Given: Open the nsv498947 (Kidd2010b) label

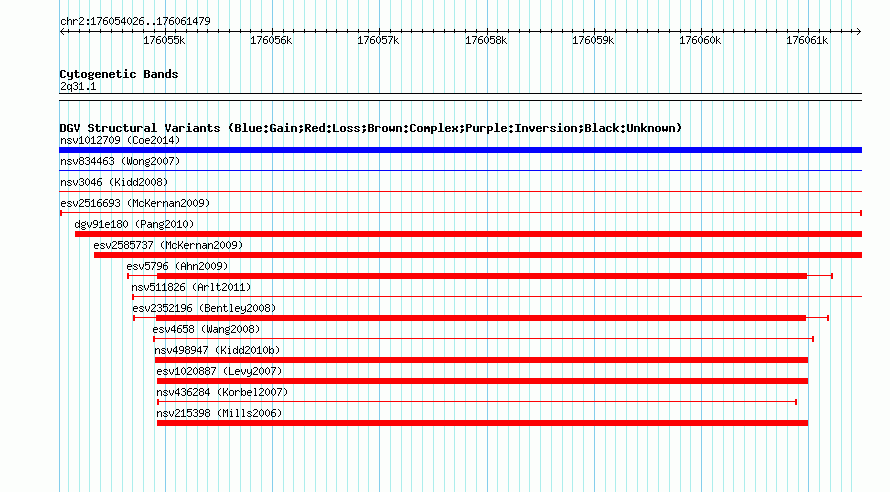Looking at the screenshot, I should 217,350.
